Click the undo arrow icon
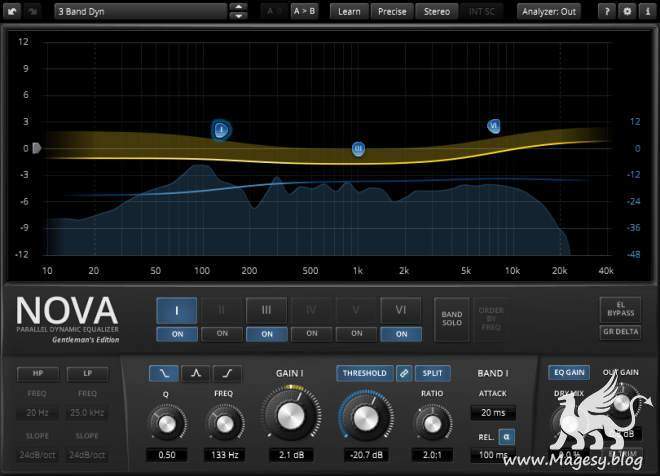This screenshot has width=660, height=476. click(x=12, y=11)
